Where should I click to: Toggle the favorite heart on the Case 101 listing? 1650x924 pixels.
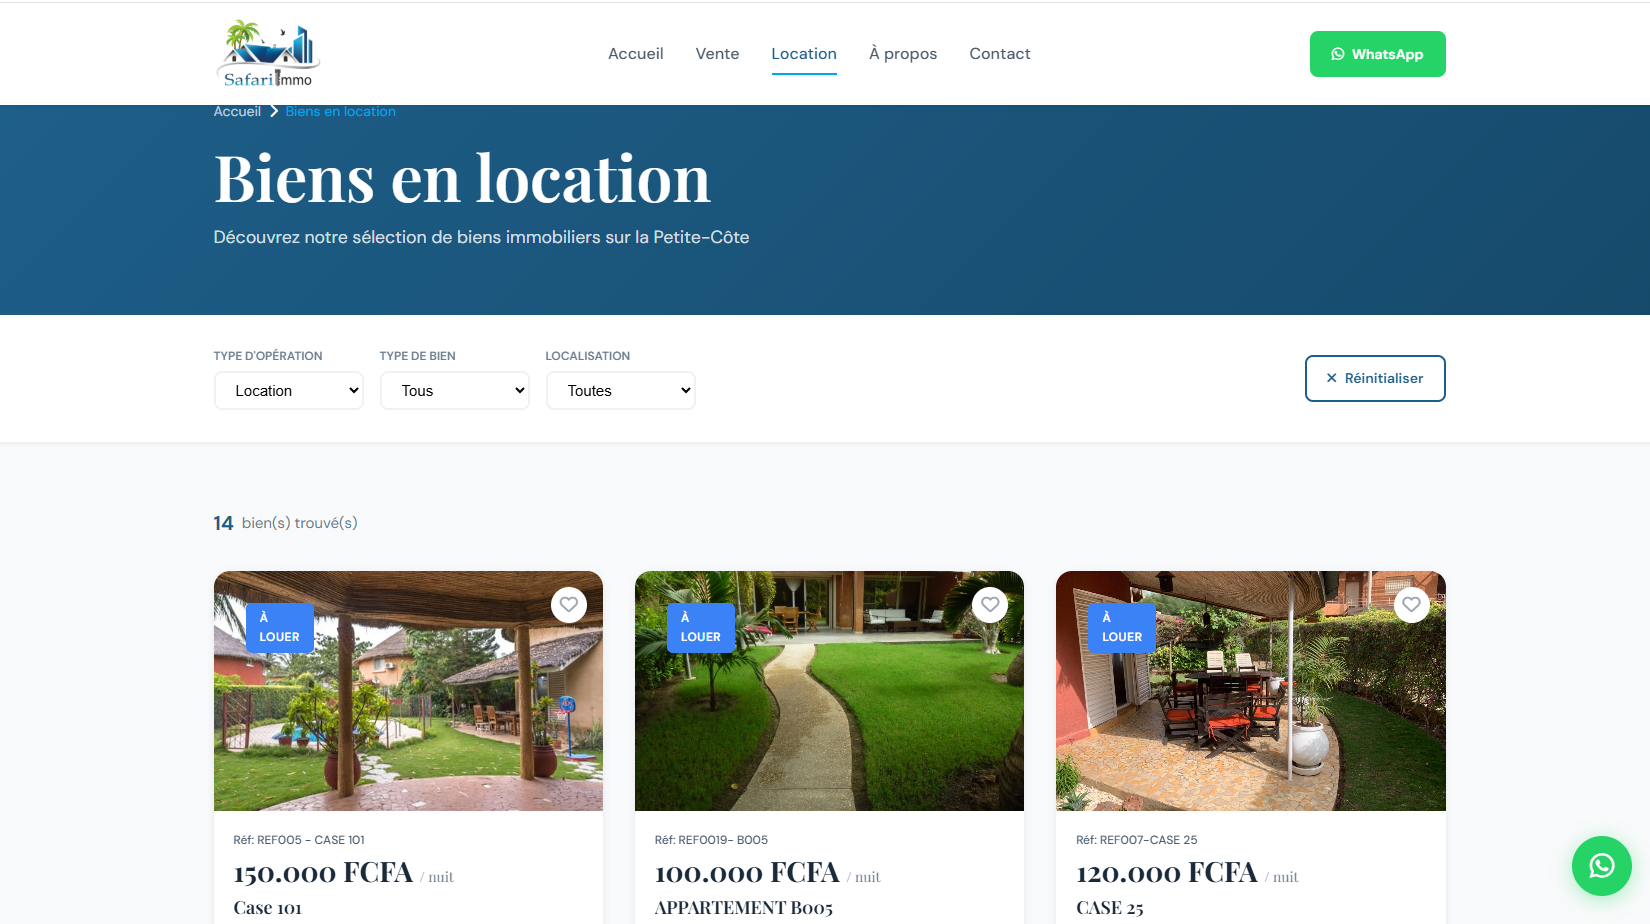point(569,604)
